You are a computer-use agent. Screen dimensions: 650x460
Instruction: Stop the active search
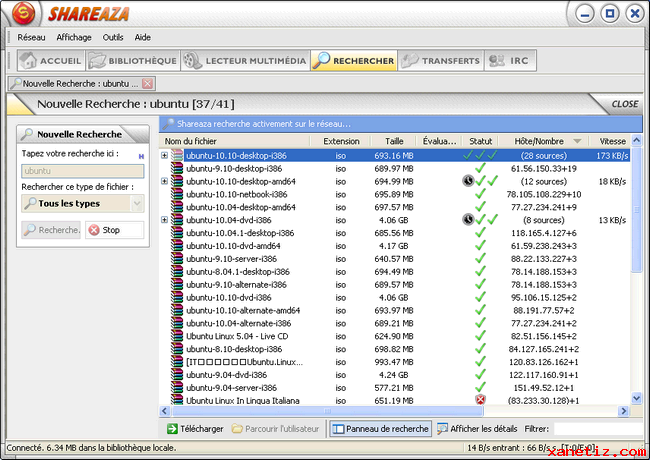tap(114, 230)
